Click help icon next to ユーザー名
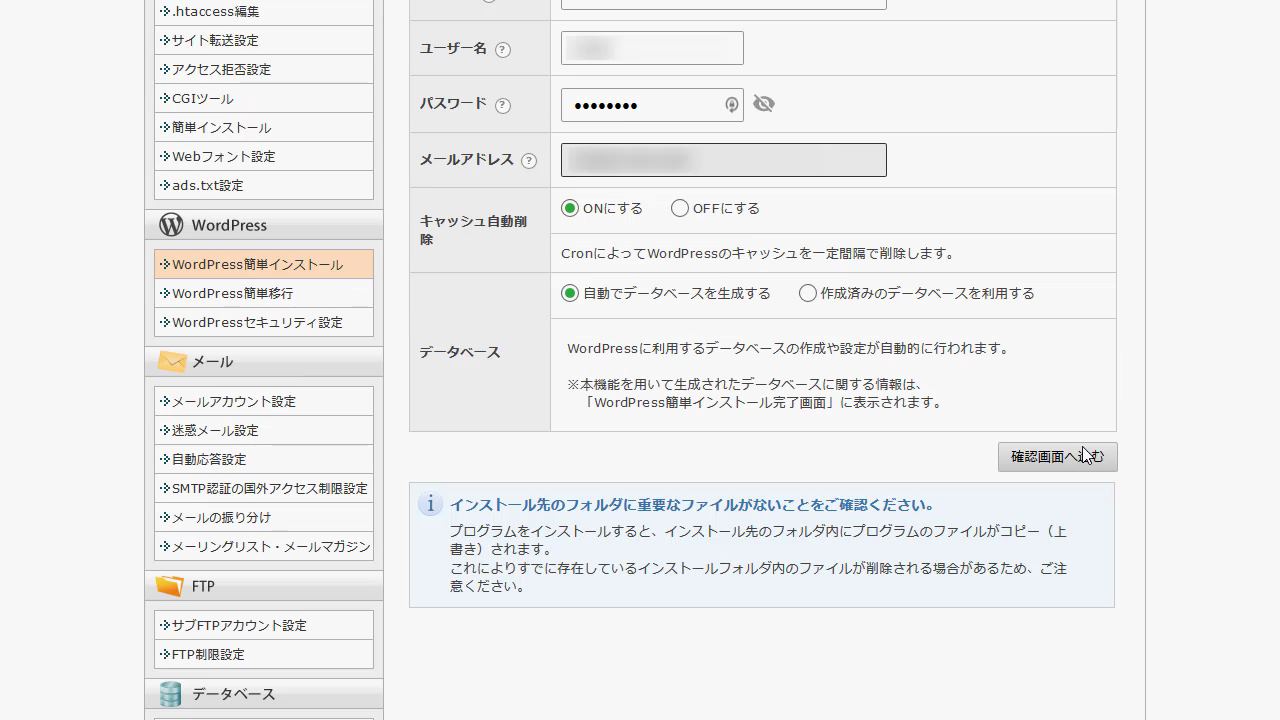This screenshot has width=1280, height=720. [x=503, y=50]
